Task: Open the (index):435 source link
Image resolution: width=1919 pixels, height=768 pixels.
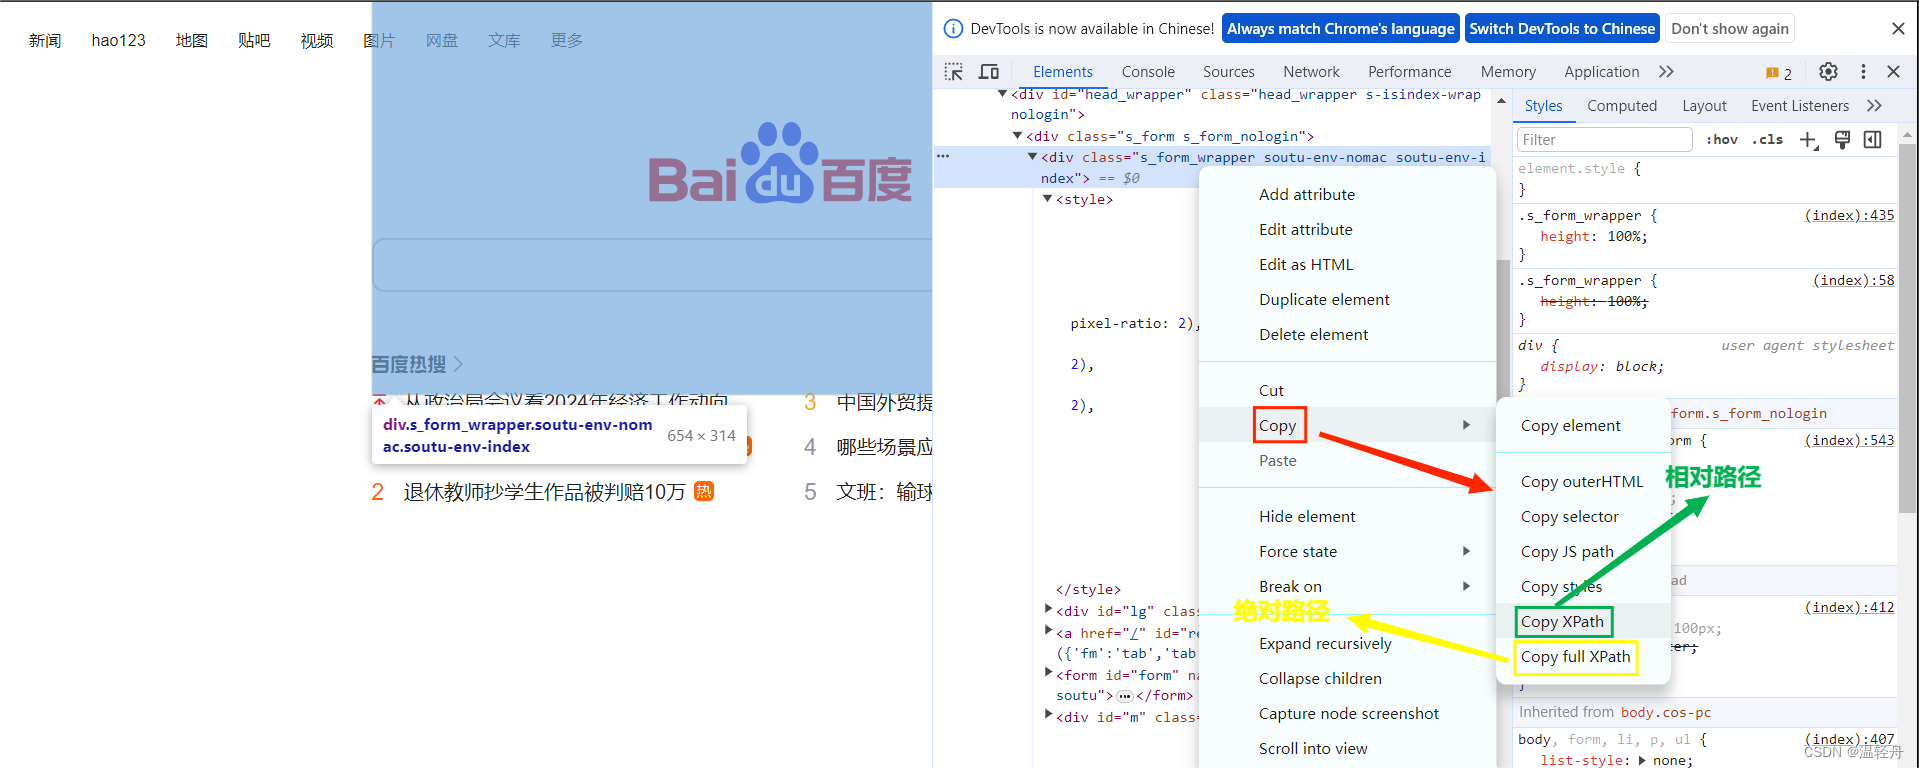Action: pos(1849,215)
